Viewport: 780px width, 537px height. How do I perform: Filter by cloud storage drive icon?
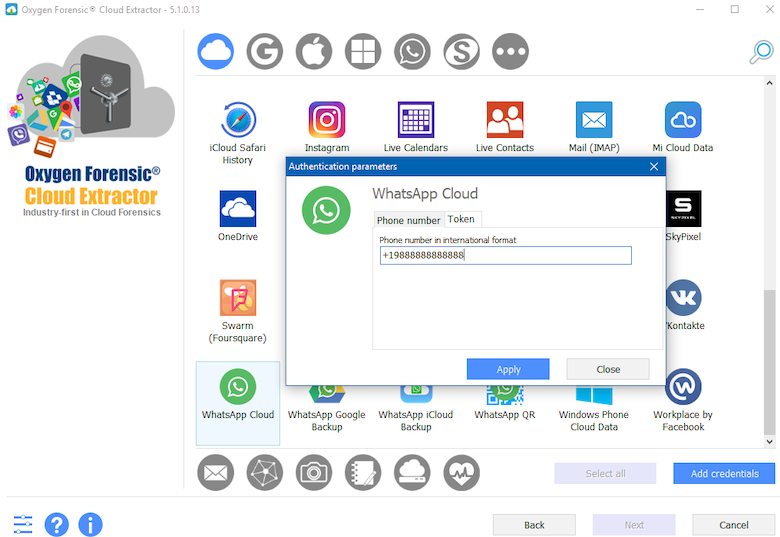click(412, 472)
